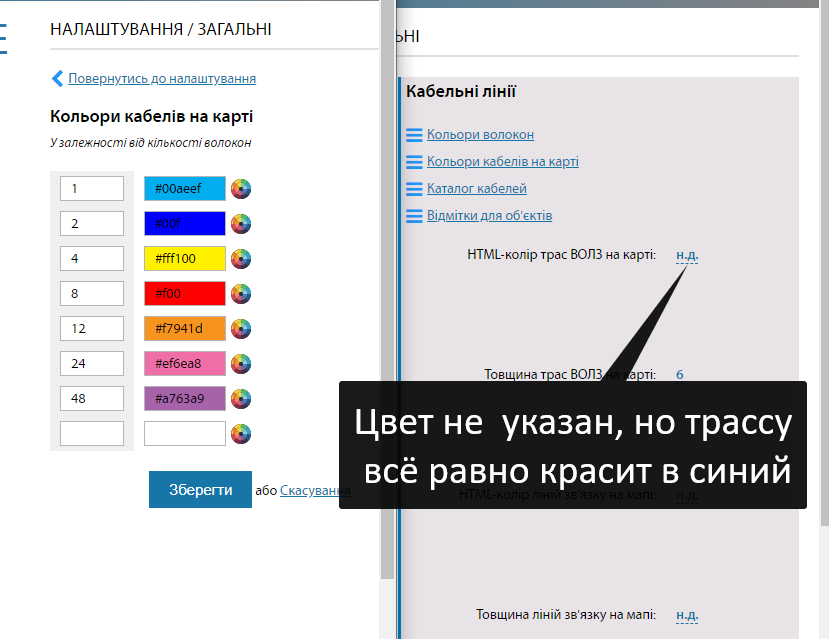Click the empty fiber count field
The height and width of the screenshot is (639, 829).
(x=92, y=433)
